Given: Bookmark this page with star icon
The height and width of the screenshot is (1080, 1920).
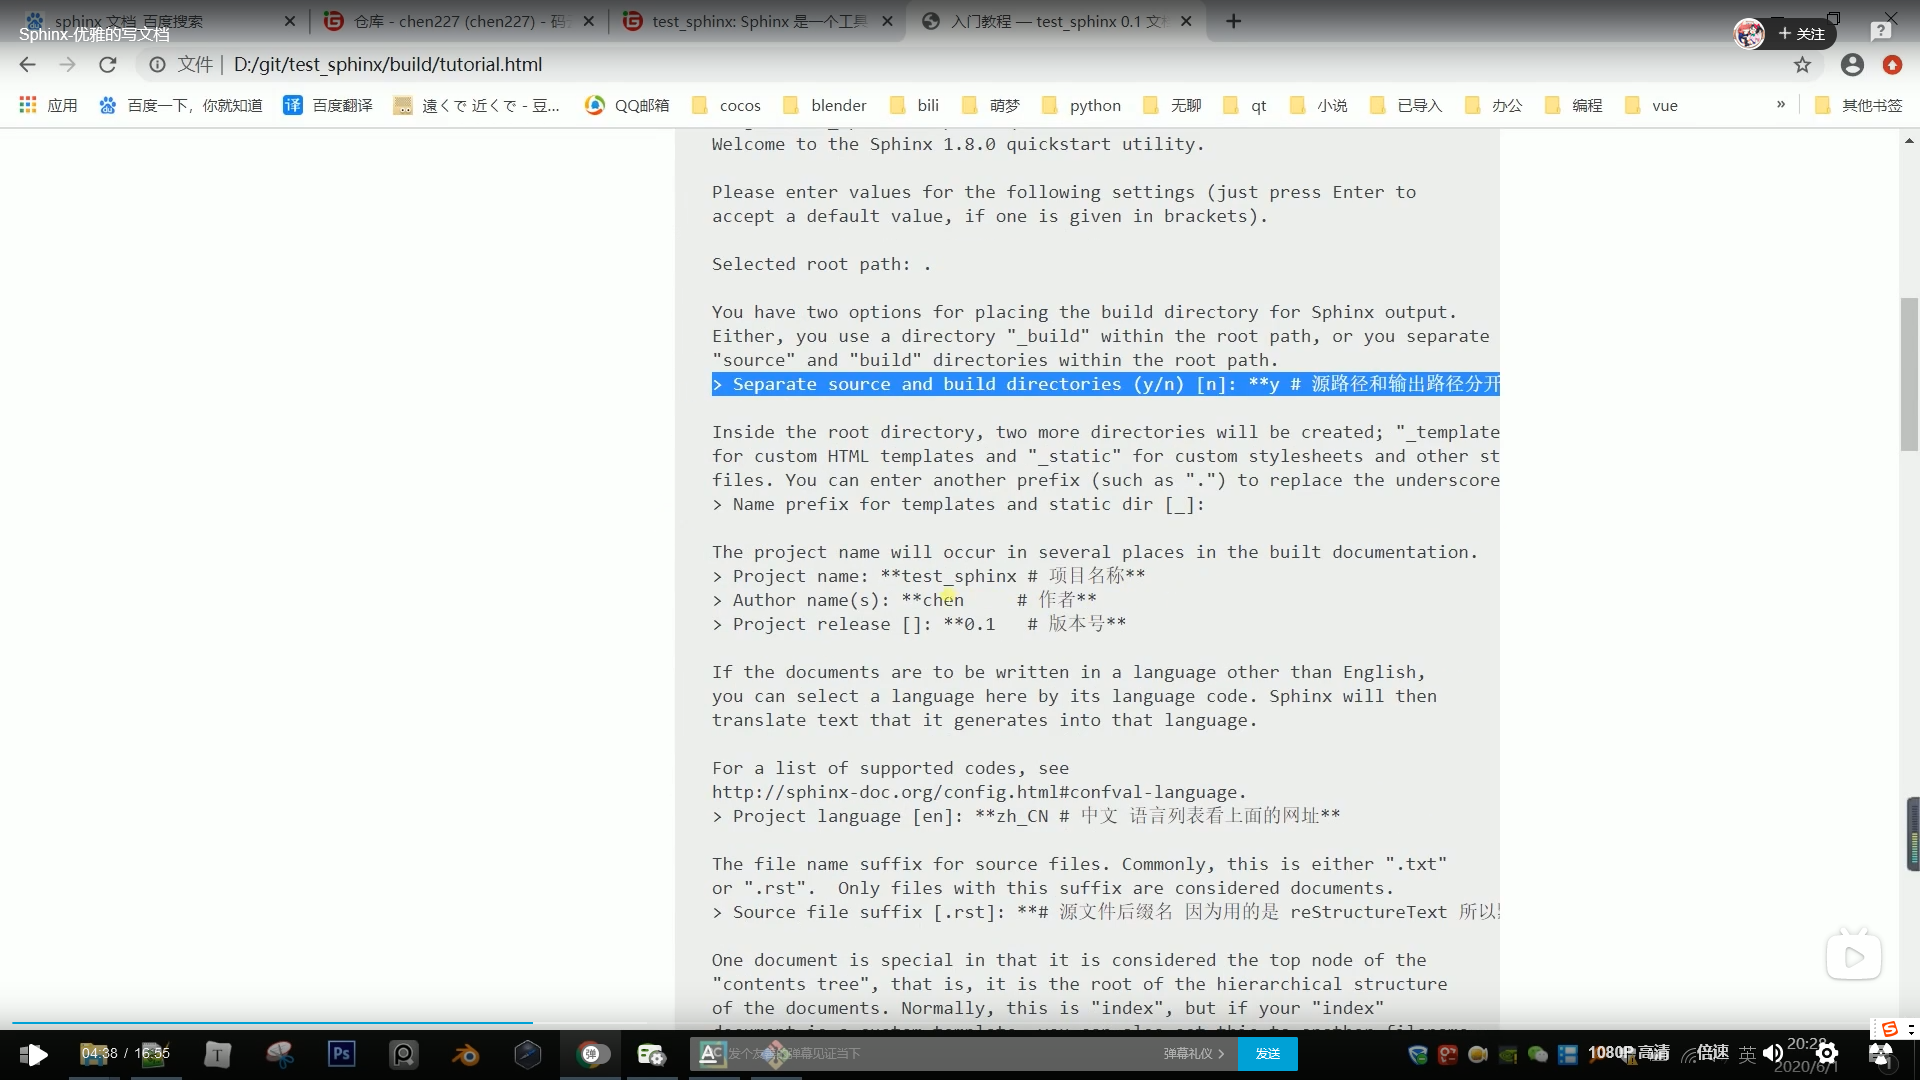Looking at the screenshot, I should click(1802, 65).
